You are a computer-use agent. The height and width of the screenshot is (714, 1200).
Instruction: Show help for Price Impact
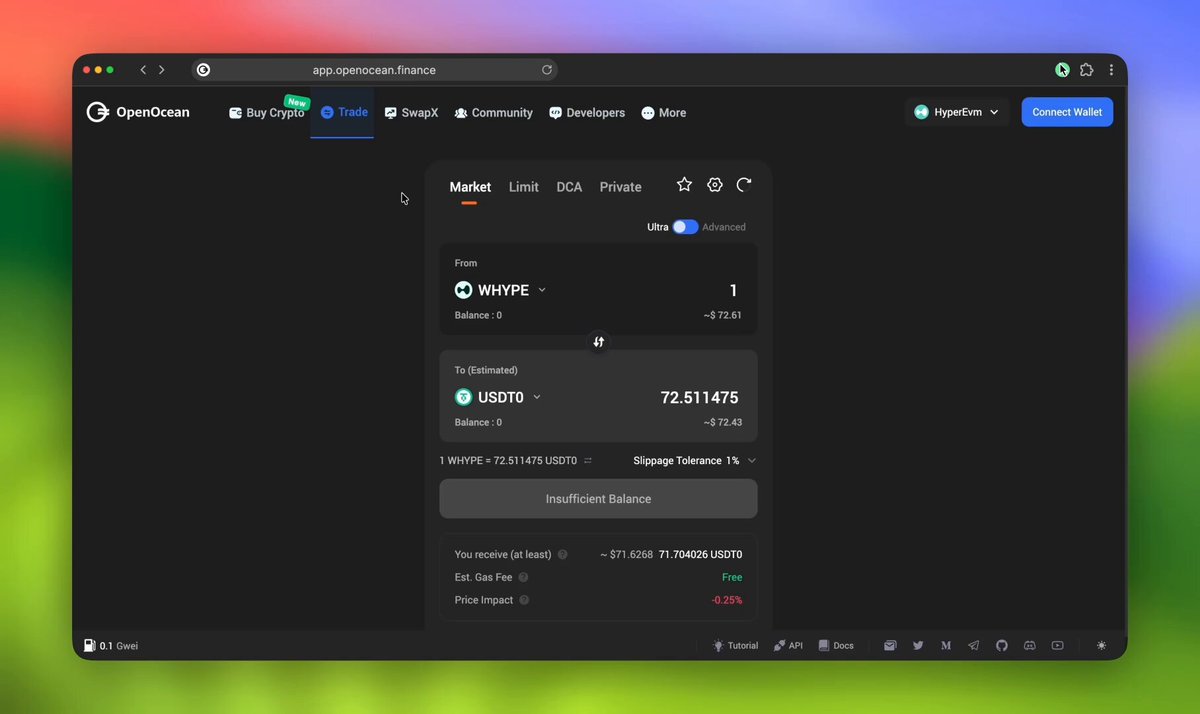524,600
